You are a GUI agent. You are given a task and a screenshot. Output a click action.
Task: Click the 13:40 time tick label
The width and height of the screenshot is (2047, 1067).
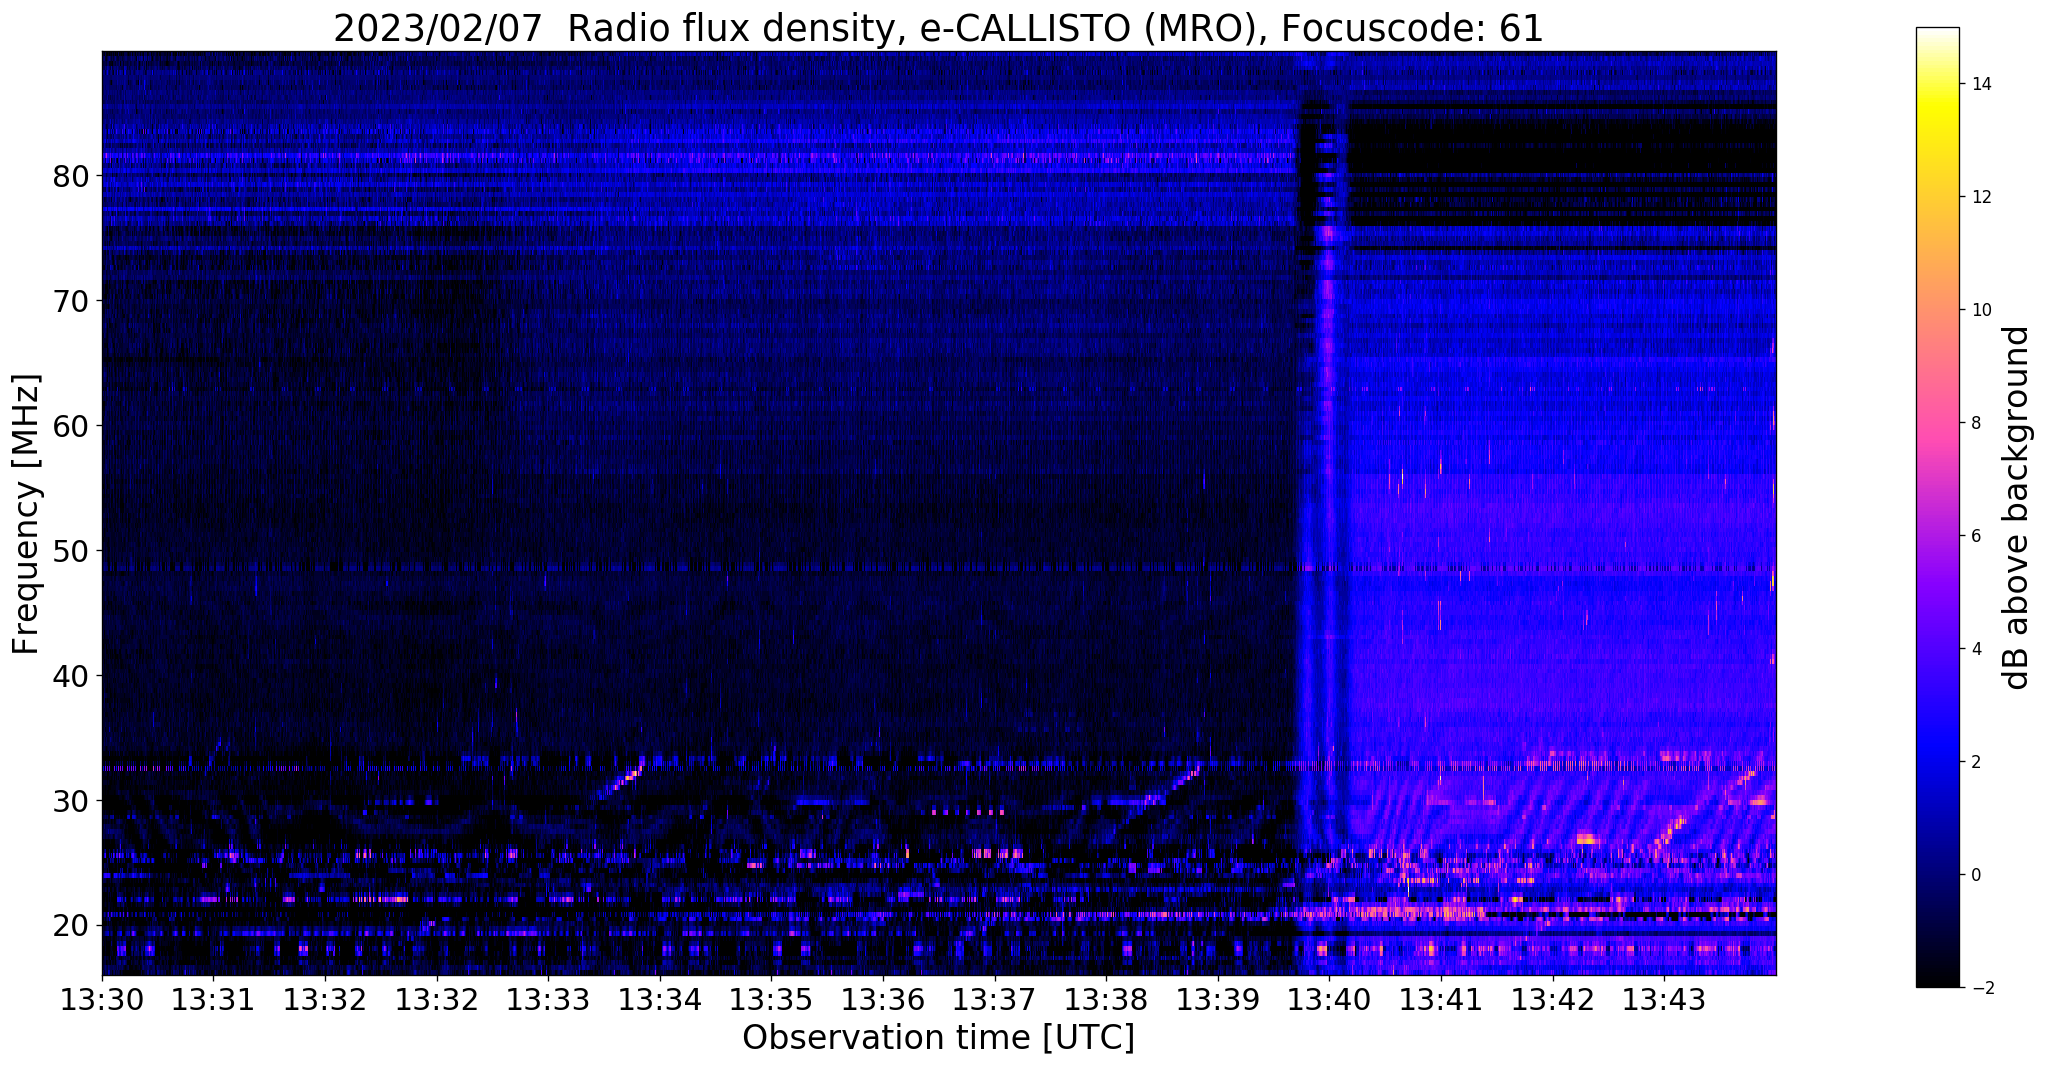pyautogui.click(x=1329, y=999)
